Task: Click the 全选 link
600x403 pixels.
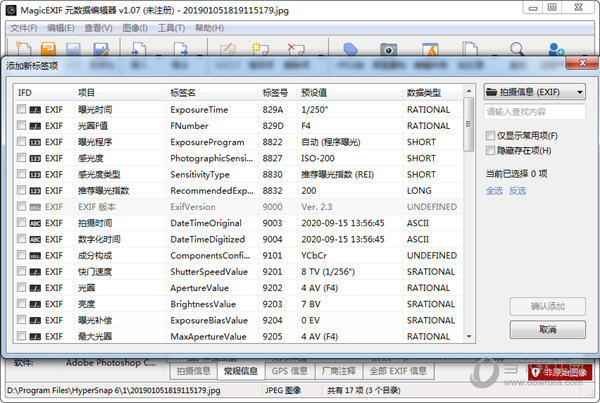Action: tap(494, 191)
